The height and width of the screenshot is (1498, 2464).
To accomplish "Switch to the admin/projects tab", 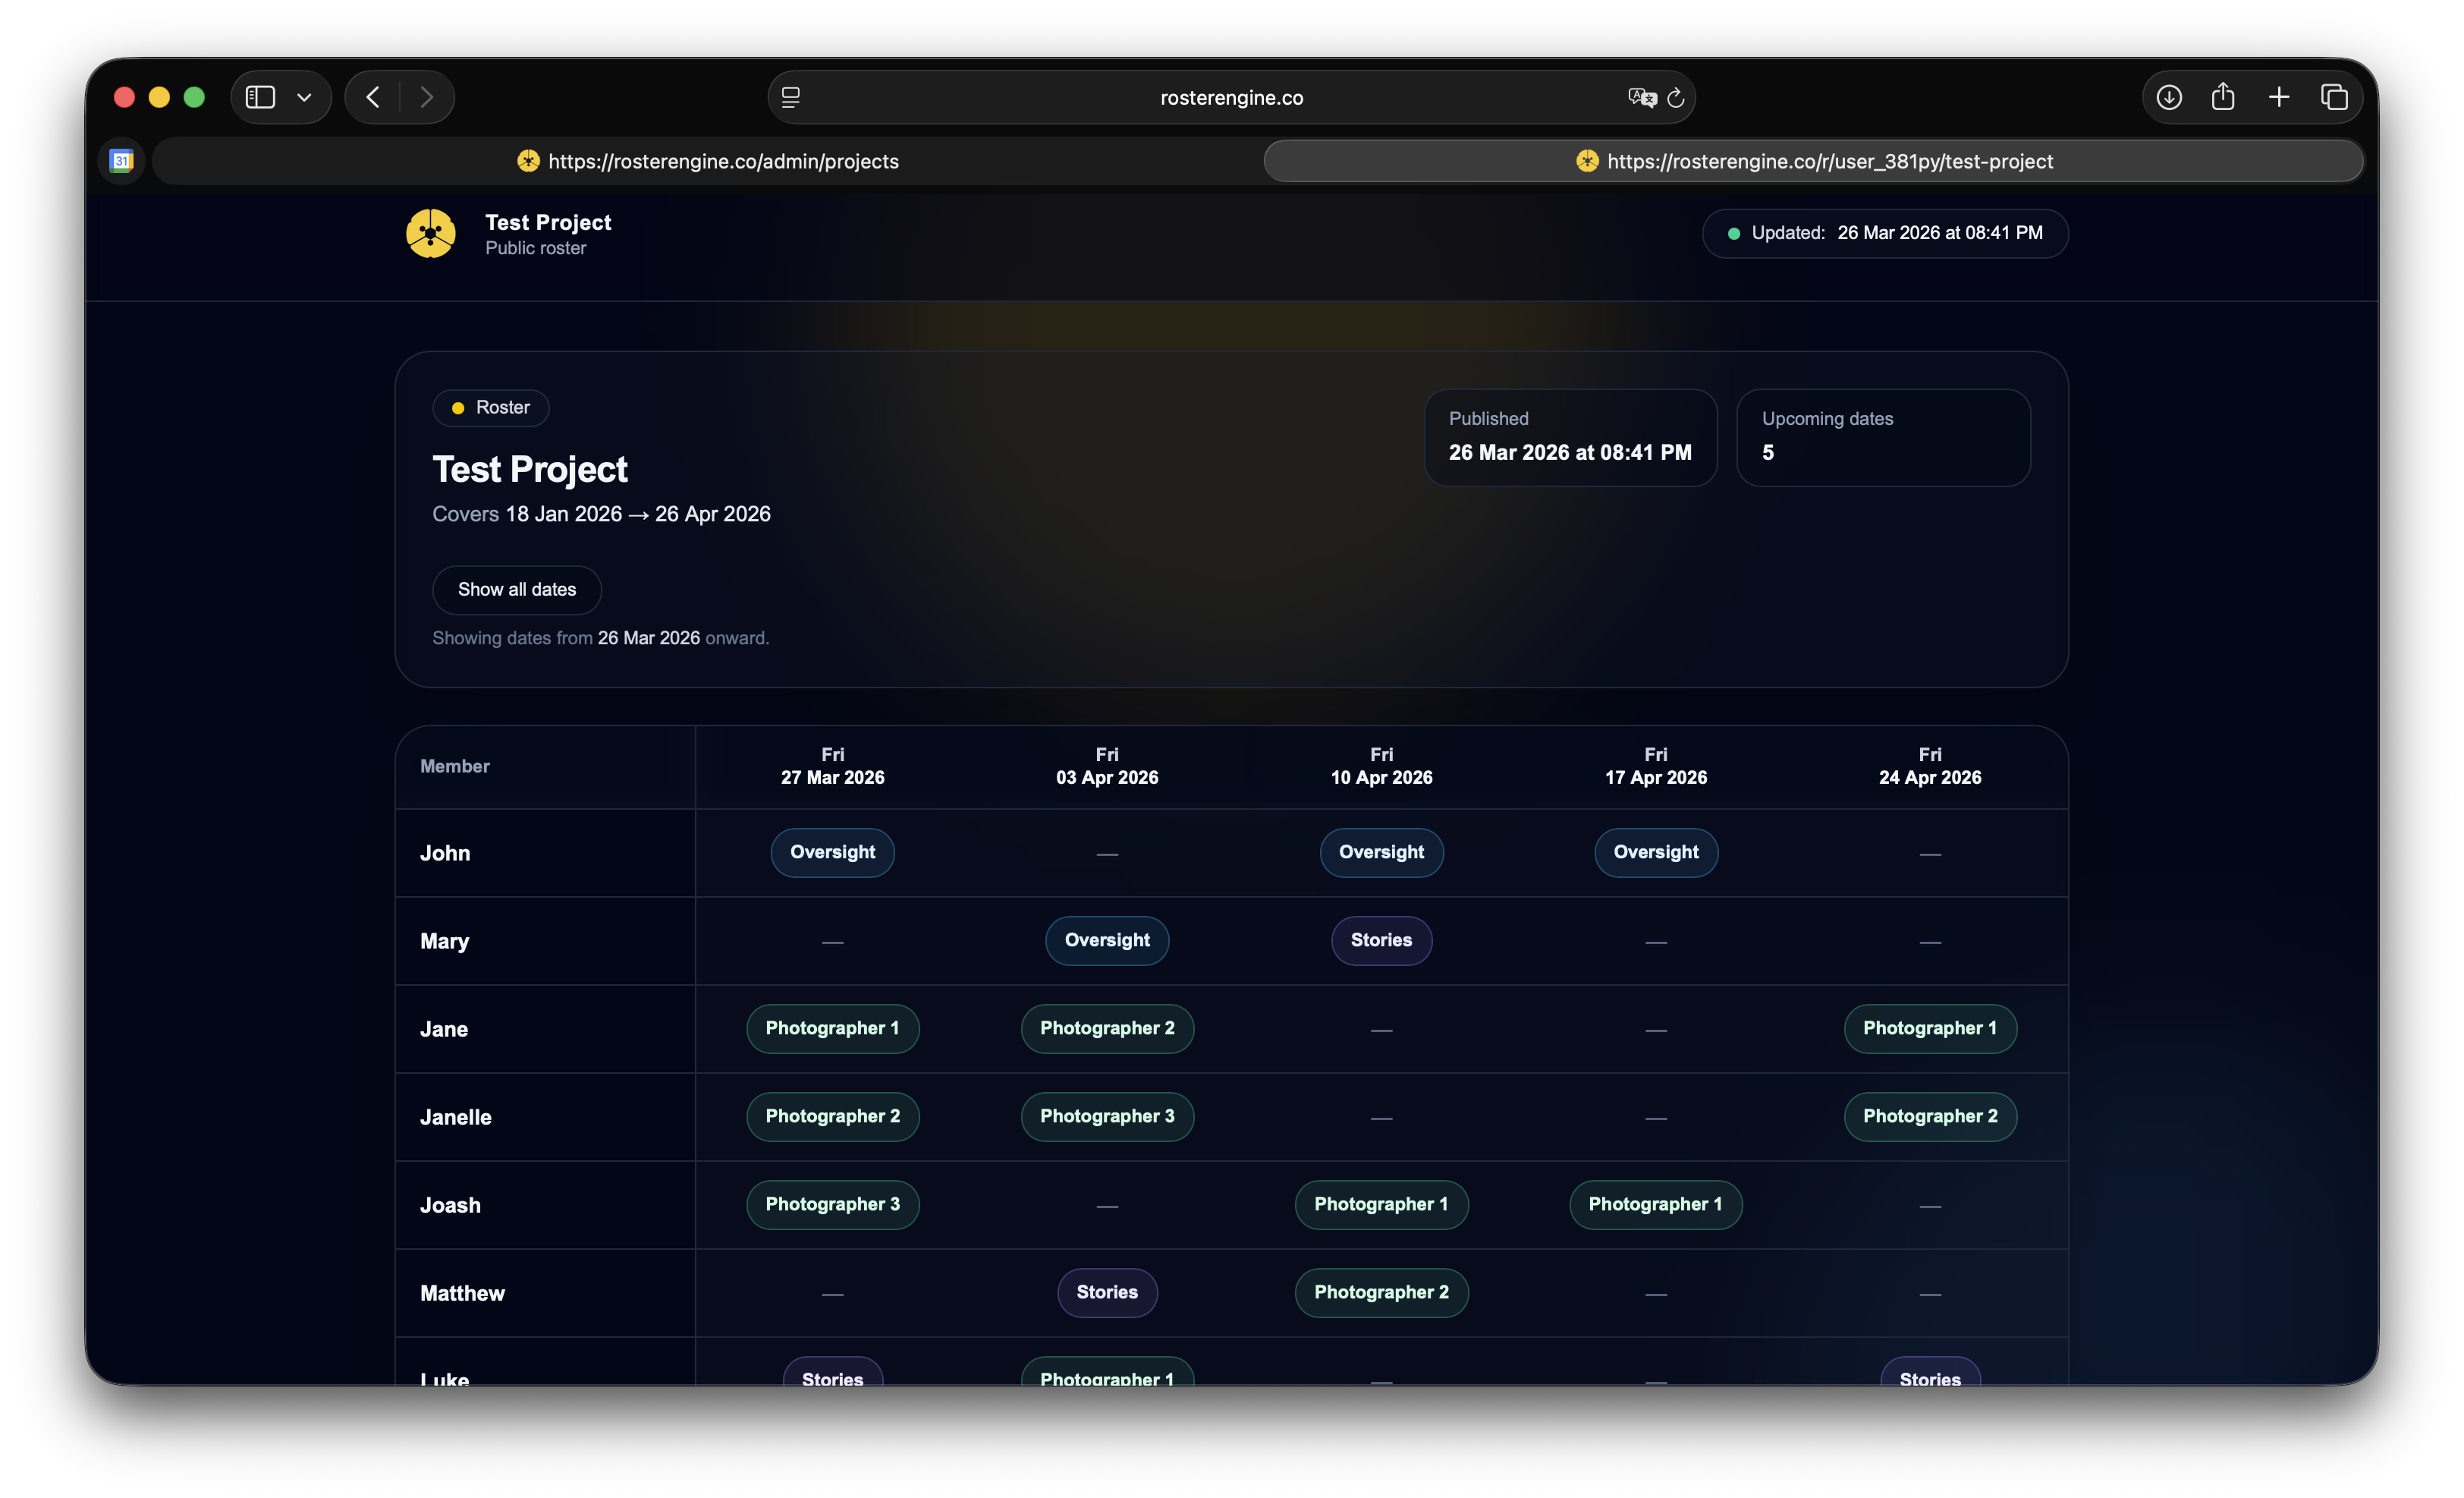I will click(x=708, y=161).
